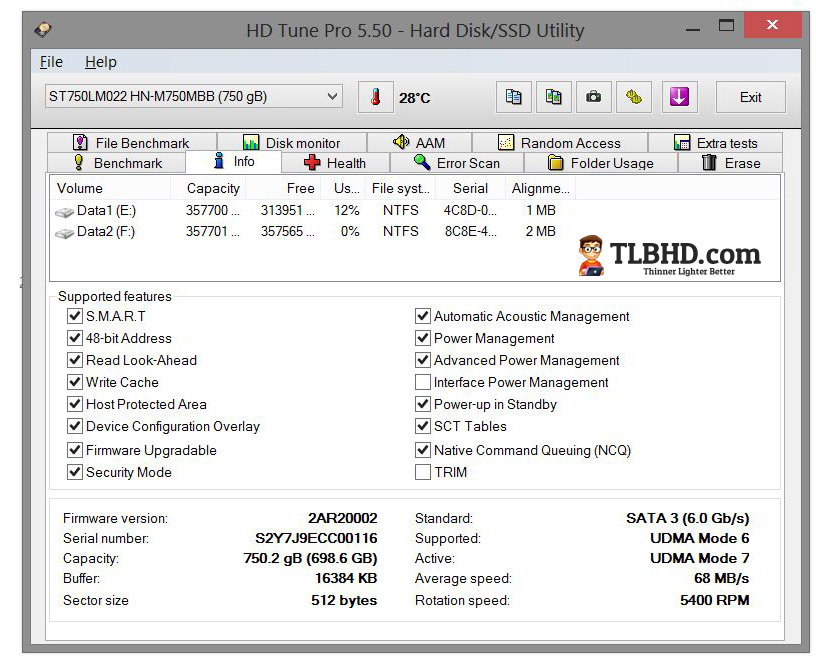This screenshot has width=816, height=664.
Task: Toggle the 48-bit Address checkbox
Action: (75, 338)
